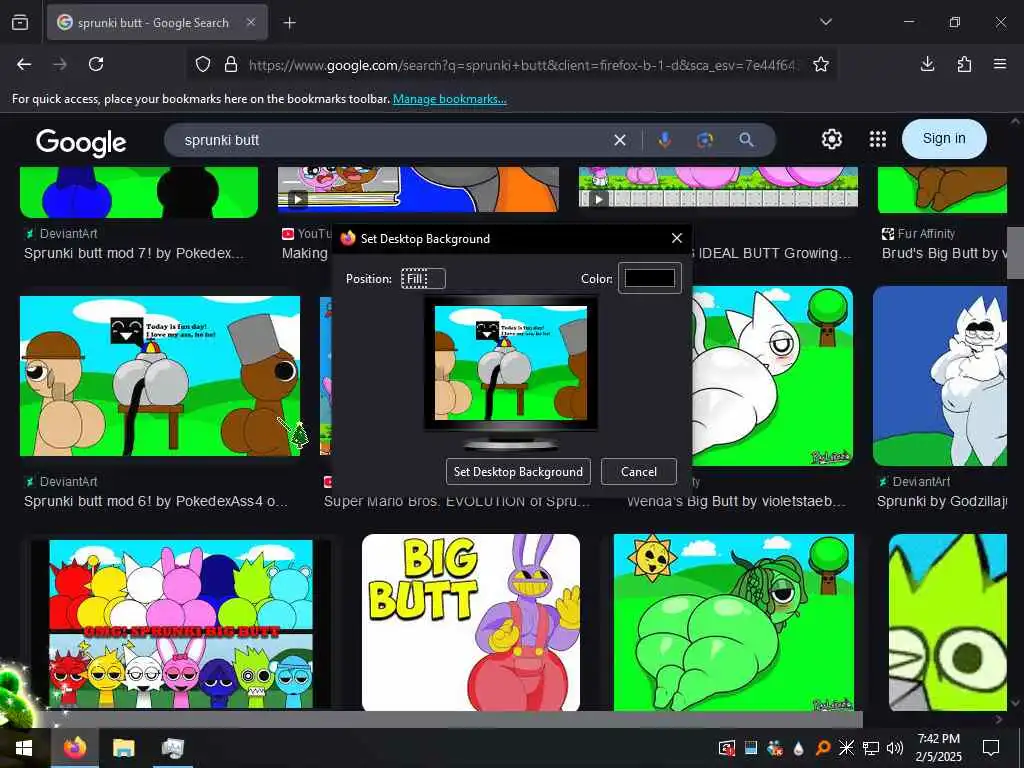Viewport: 1024px width, 768px height.
Task: Open the extensions puzzle icon
Action: pyautogui.click(x=964, y=64)
